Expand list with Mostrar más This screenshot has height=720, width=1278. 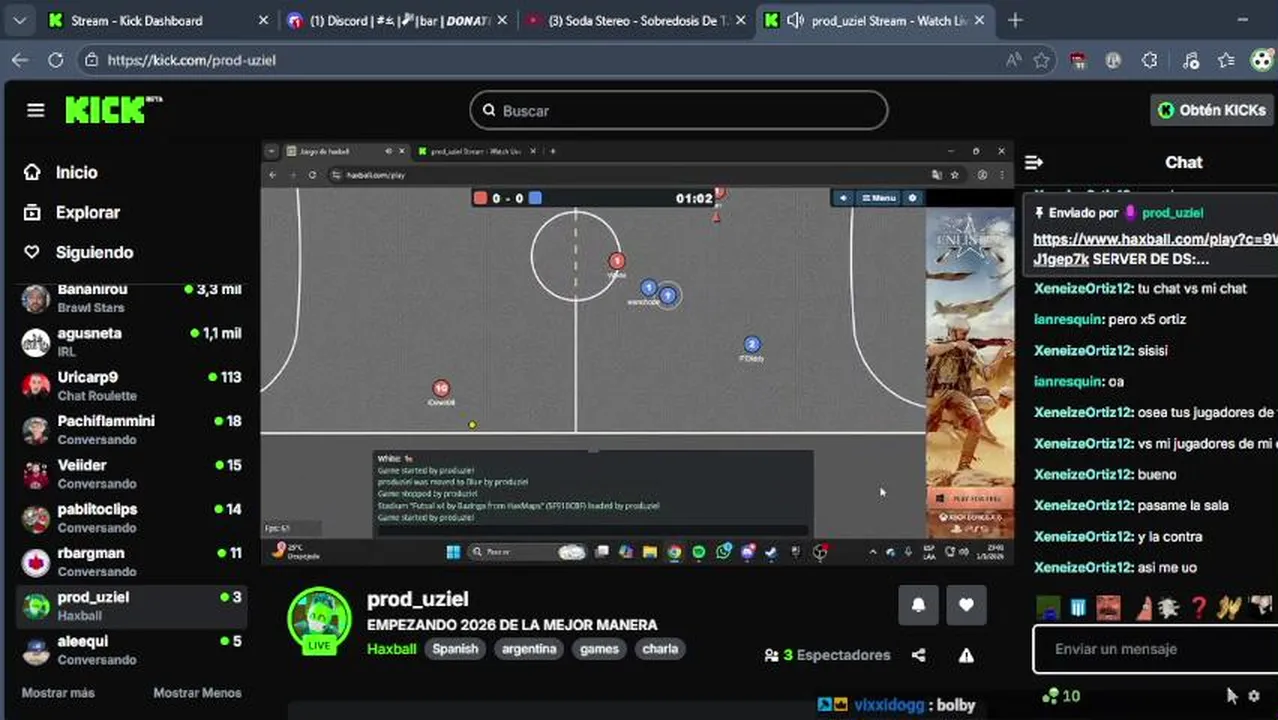(58, 692)
